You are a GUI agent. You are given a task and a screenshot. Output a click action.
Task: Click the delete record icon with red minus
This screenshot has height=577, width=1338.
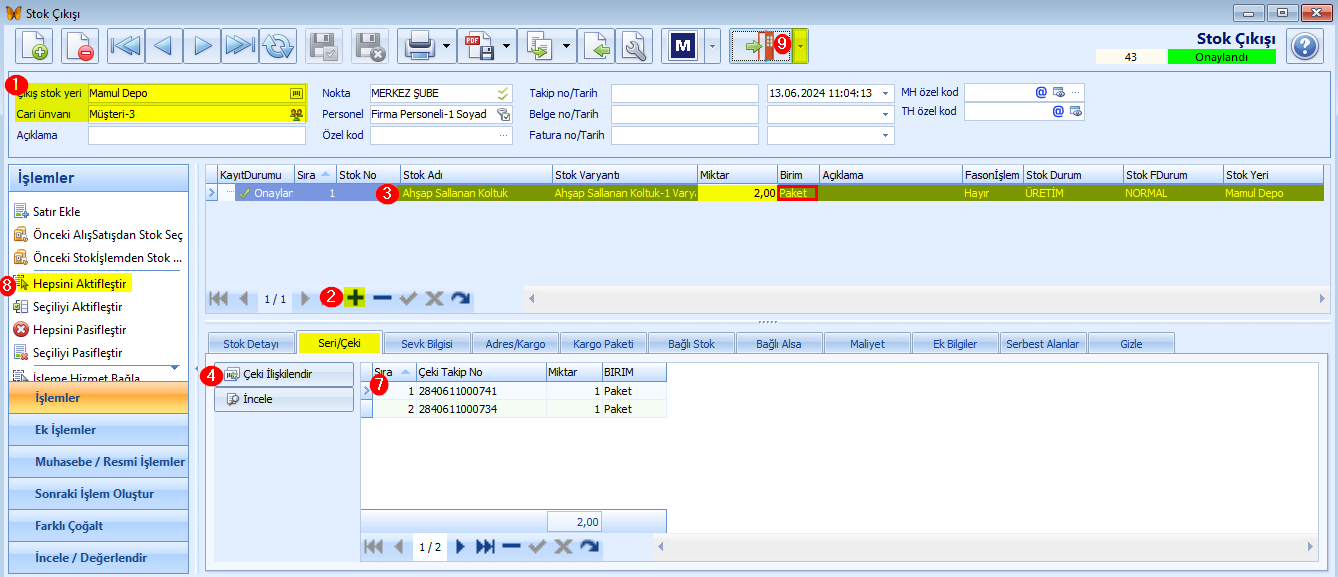[80, 46]
